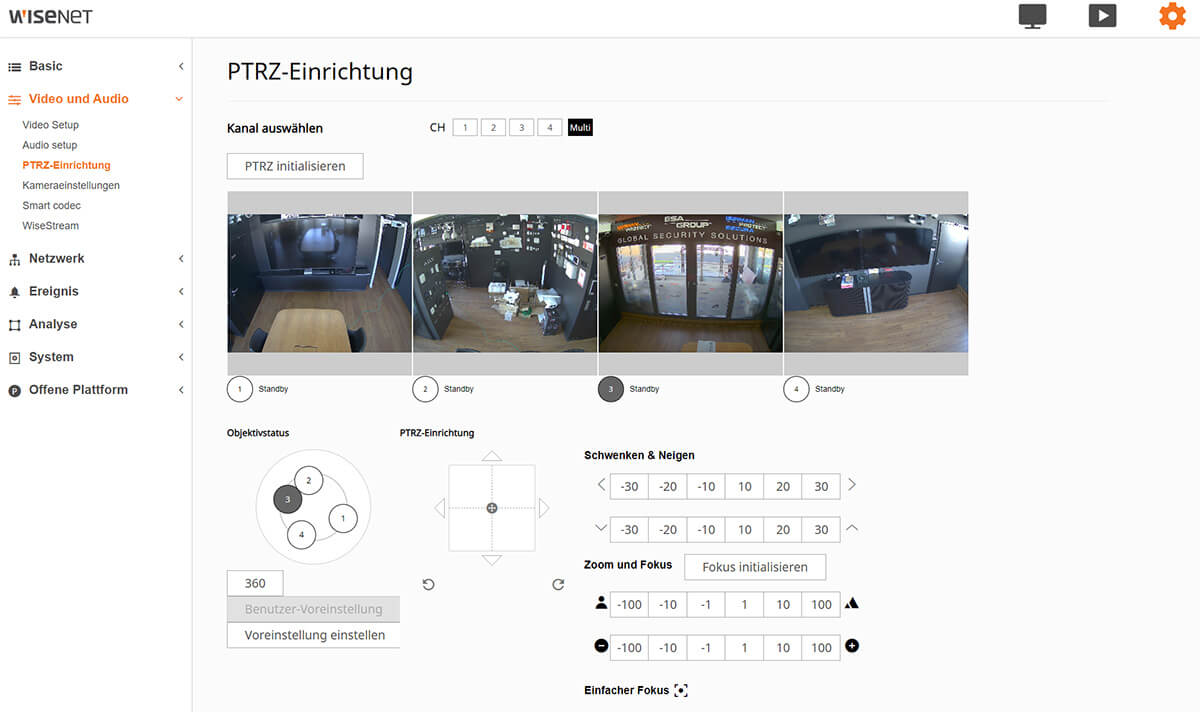The height and width of the screenshot is (712, 1200).
Task: Rotate lens clockwise with right rotate icon
Action: pyautogui.click(x=558, y=584)
